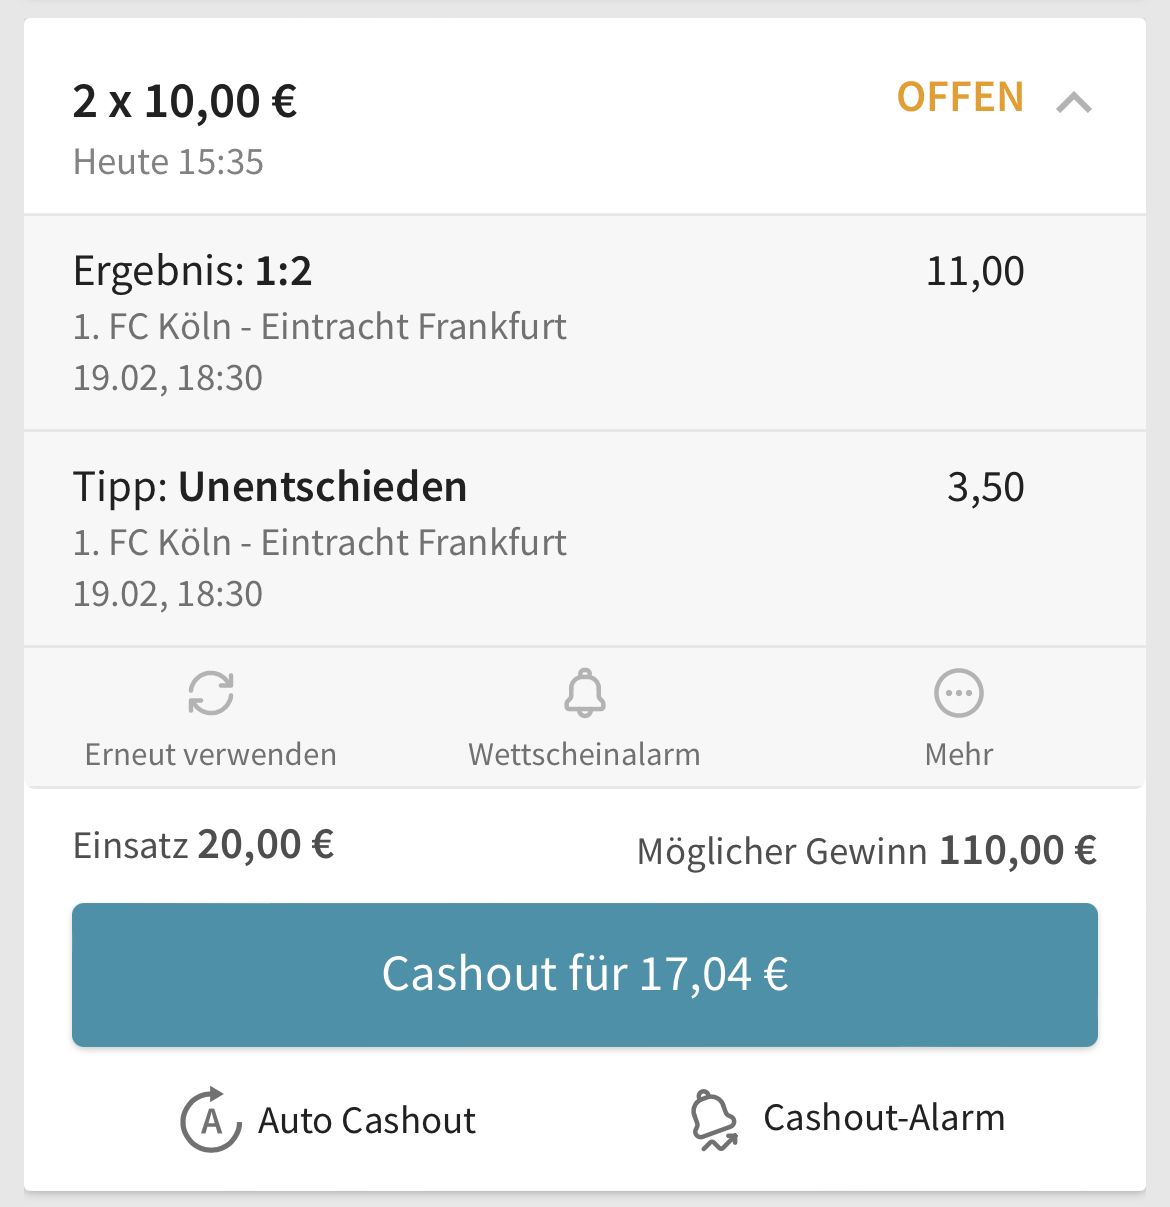Click the Wettscheinalarm text label
The height and width of the screenshot is (1207, 1170).
pyautogui.click(x=585, y=754)
